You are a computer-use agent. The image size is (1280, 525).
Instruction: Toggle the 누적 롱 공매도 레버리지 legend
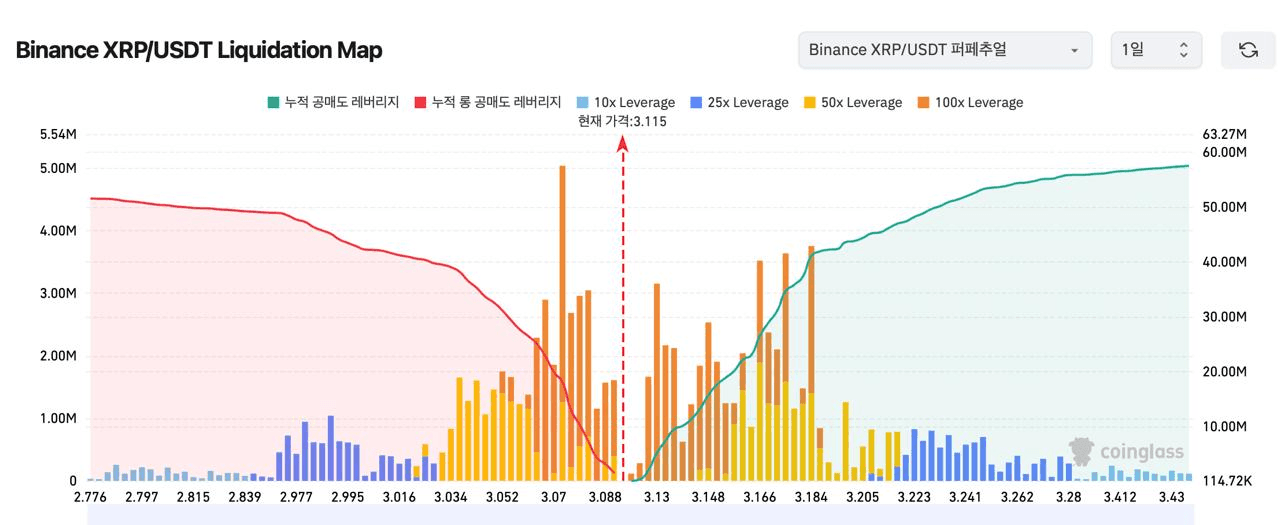coord(487,102)
